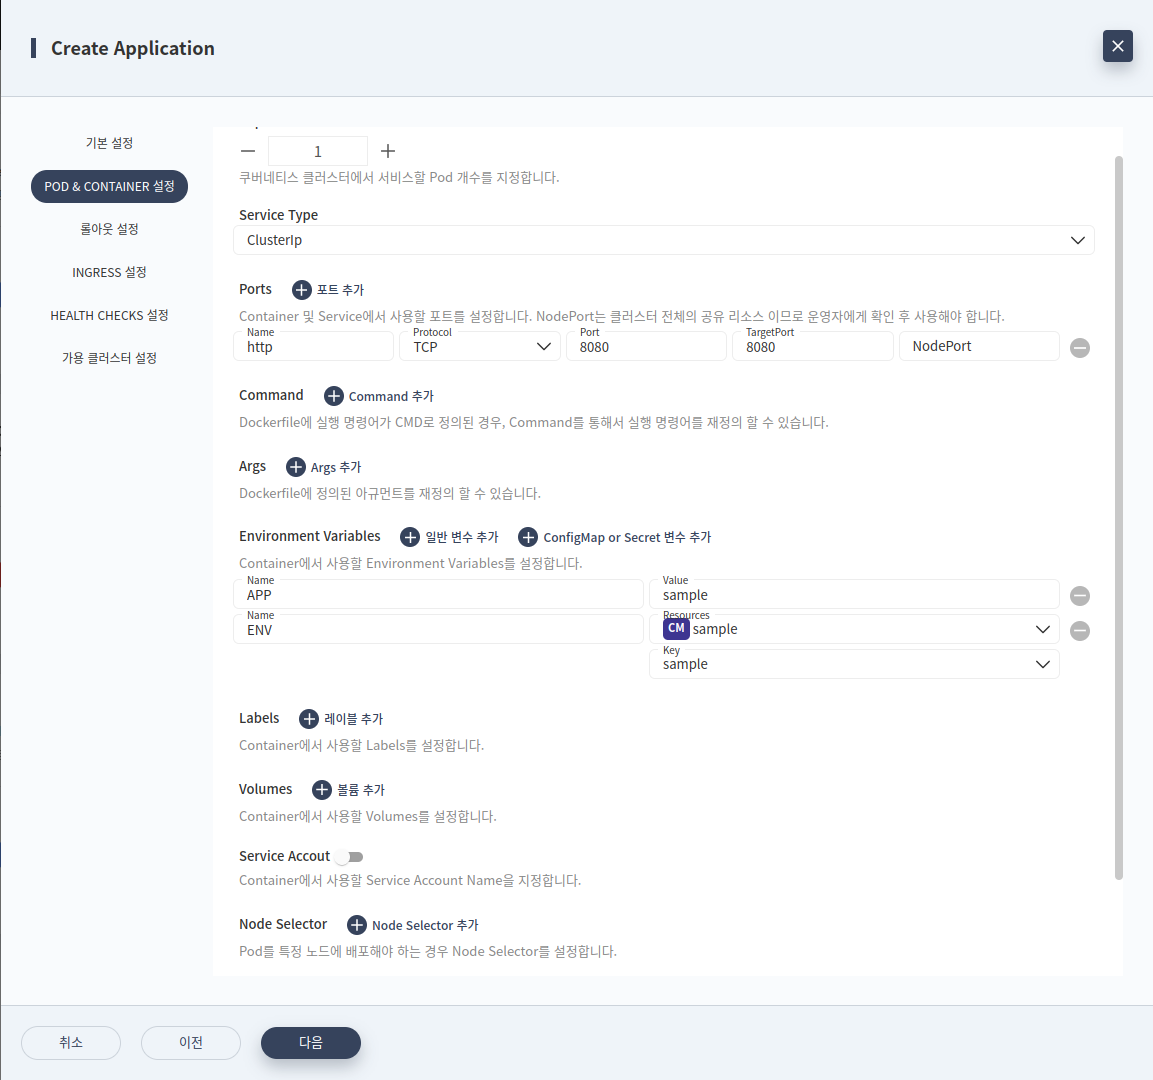
Task: Click the TargetPort field 8080
Action: pyautogui.click(x=813, y=346)
